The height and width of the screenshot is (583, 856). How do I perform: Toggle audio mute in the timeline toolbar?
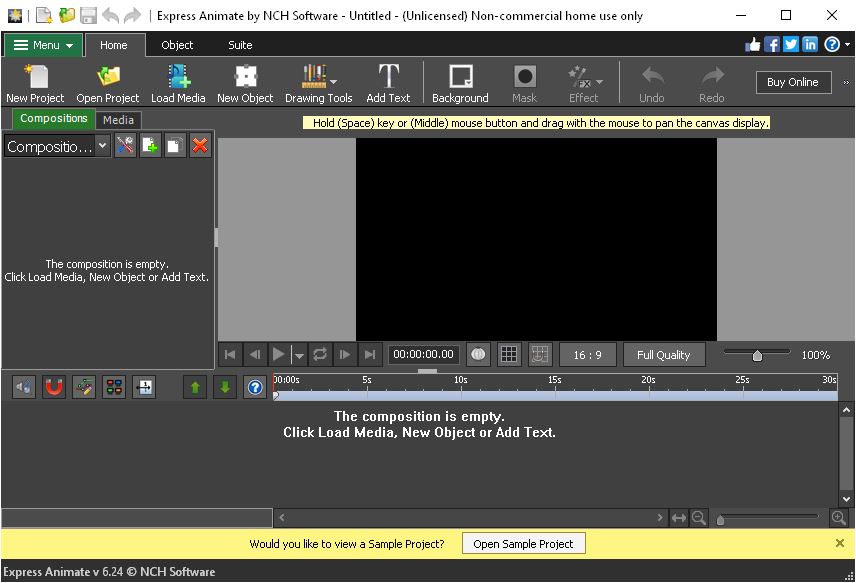(23, 387)
